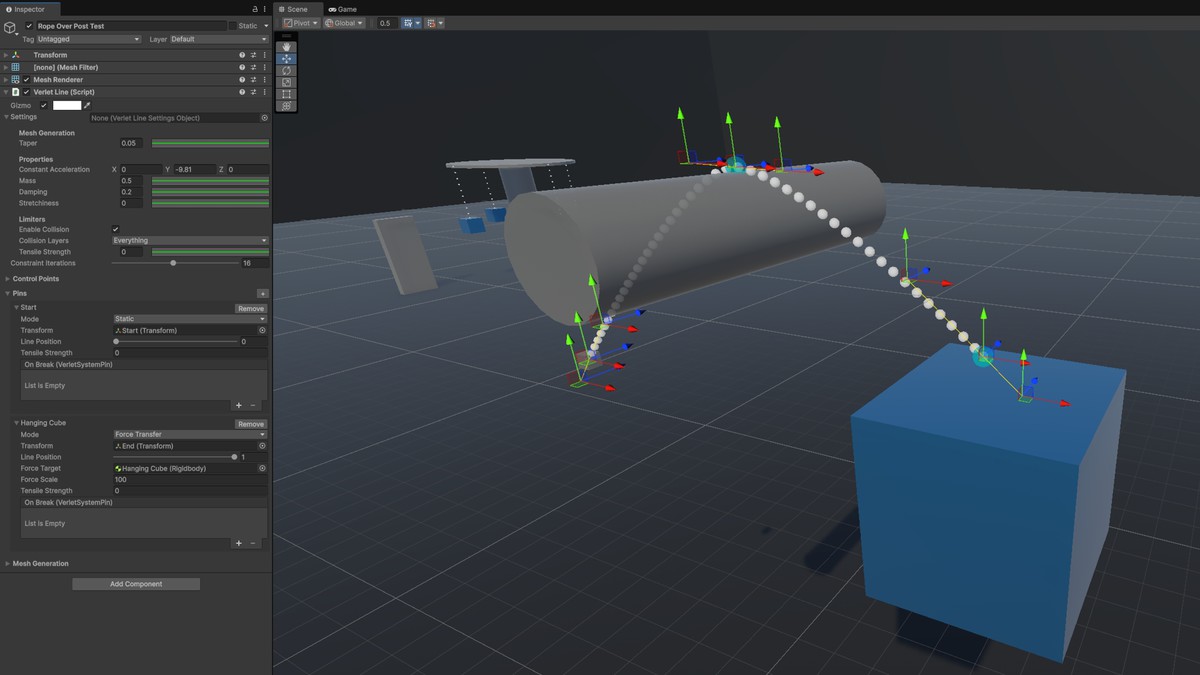The height and width of the screenshot is (675, 1200).
Task: Toggle the Enable Collision checkbox
Action: click(115, 229)
